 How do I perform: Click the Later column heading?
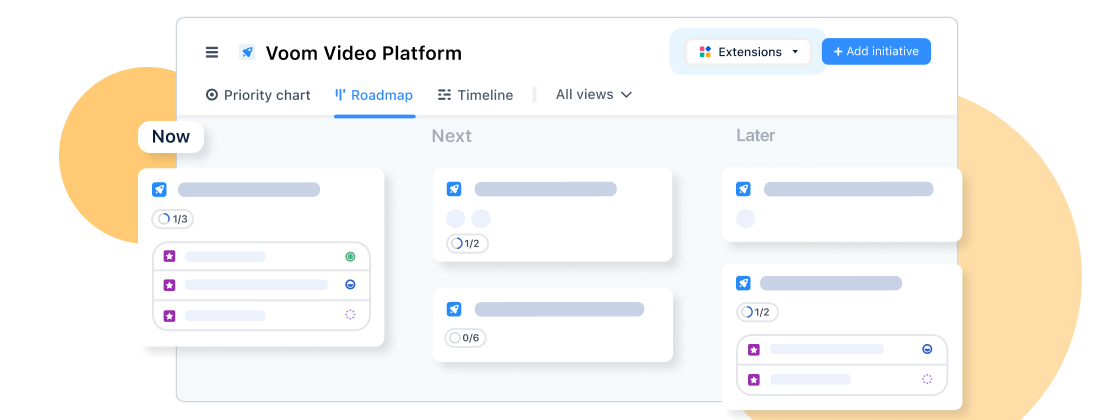(755, 136)
